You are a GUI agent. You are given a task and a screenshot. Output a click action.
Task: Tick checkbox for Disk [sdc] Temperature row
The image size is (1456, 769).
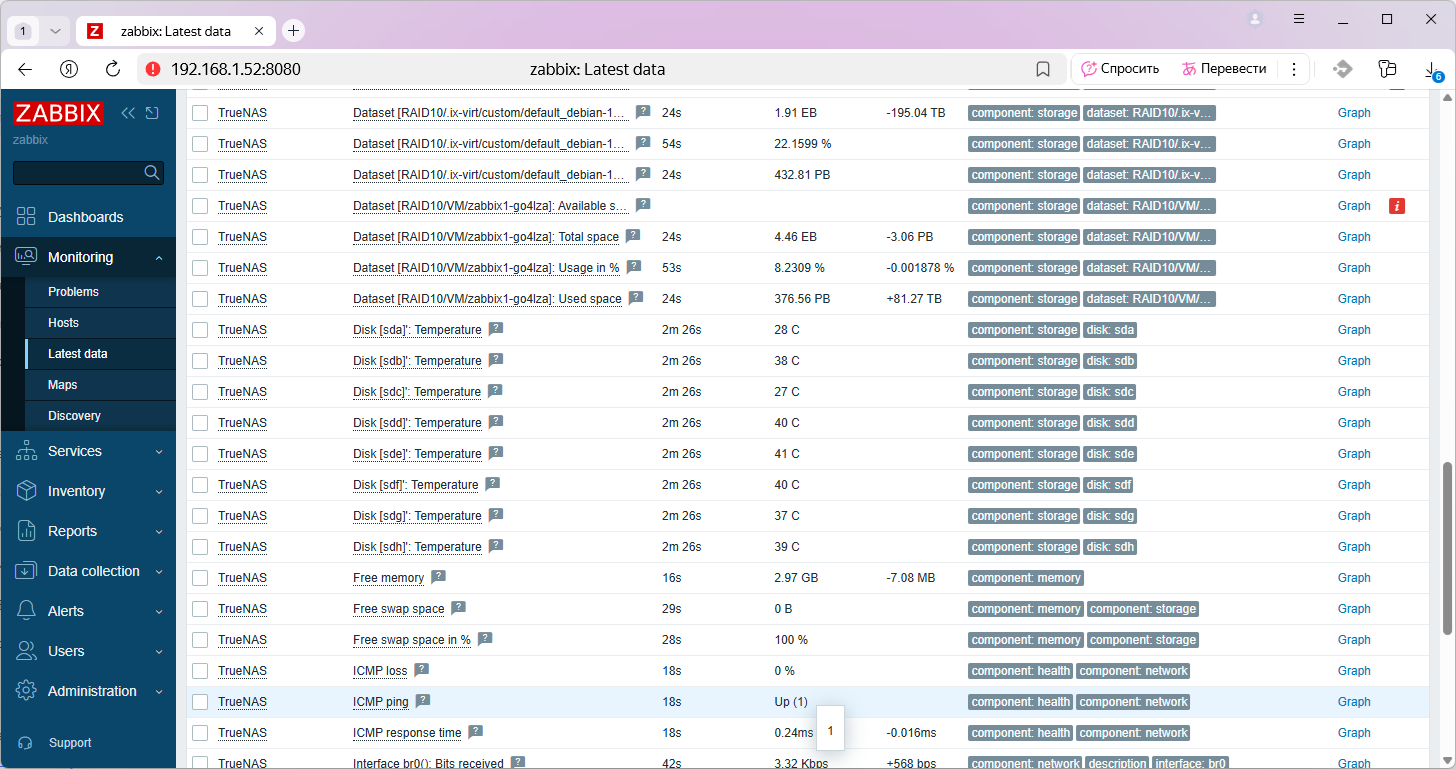(x=200, y=392)
